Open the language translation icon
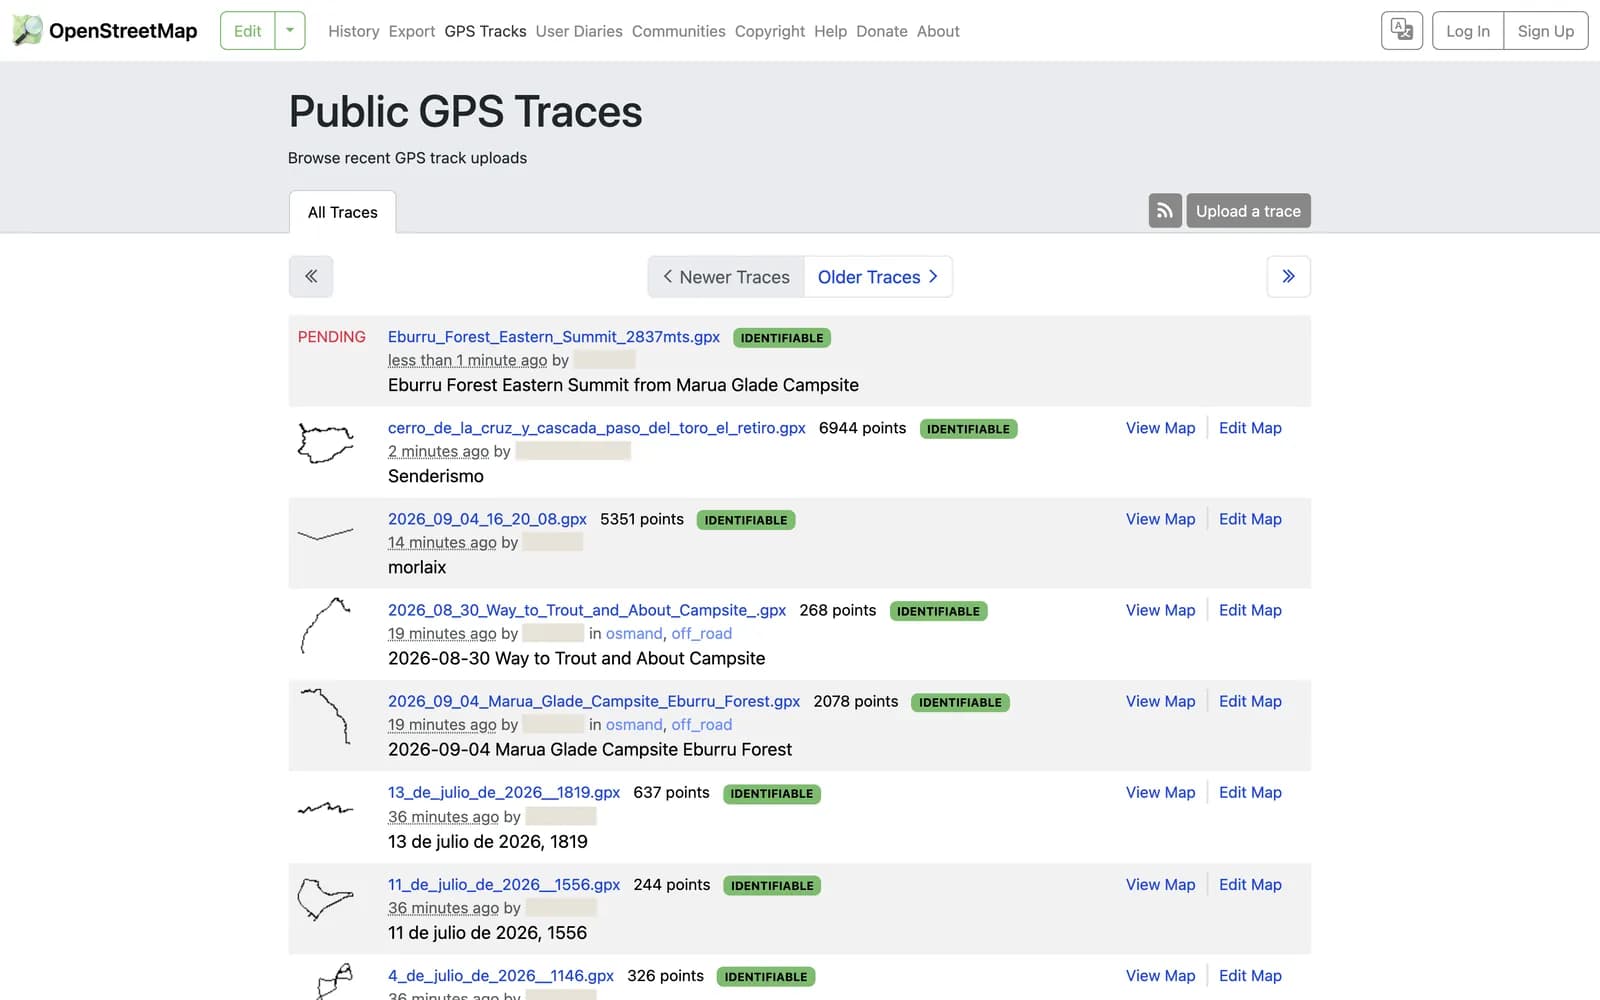The image size is (1600, 1000). [1402, 31]
